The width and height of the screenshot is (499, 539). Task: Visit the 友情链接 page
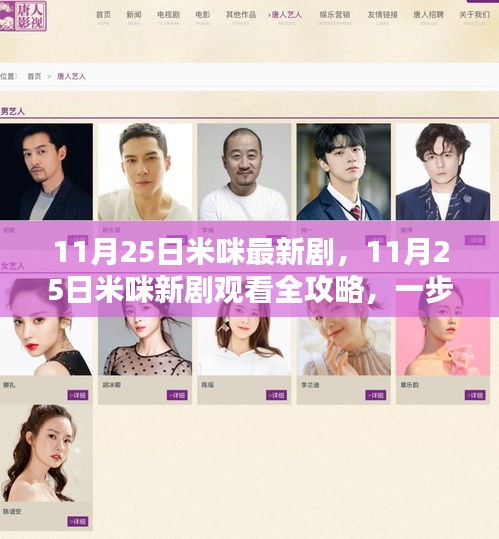(382, 18)
